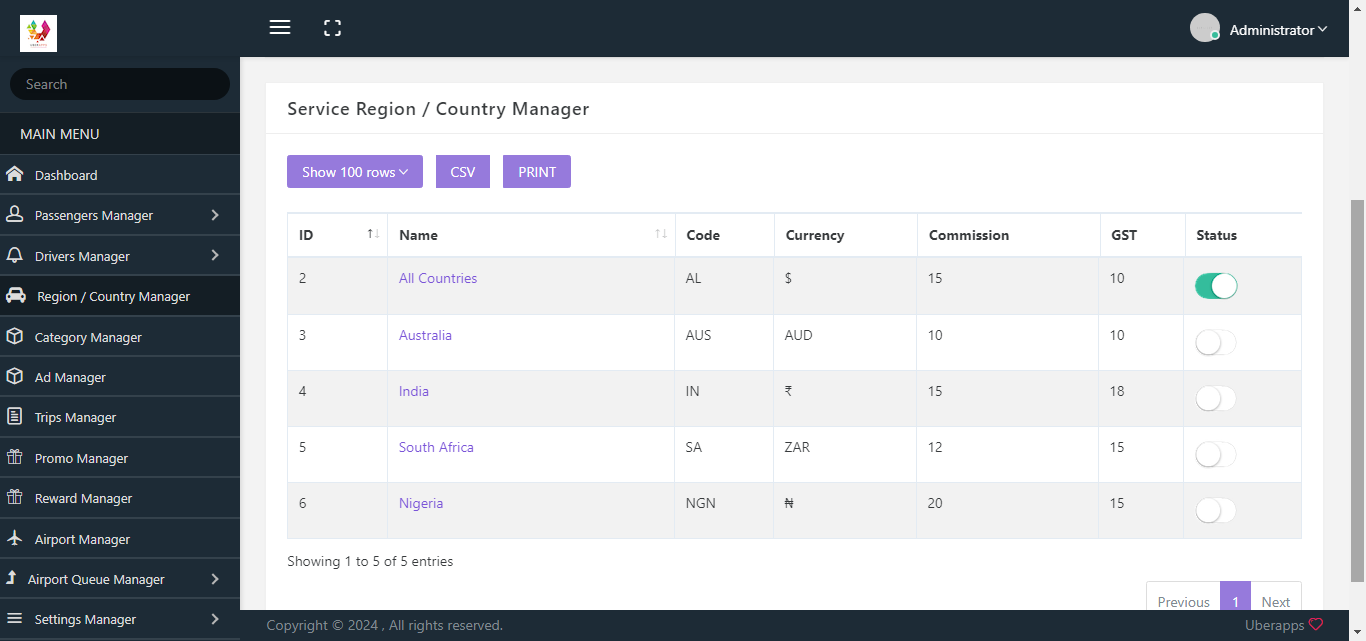Enable the South Africa status toggle
Screen dimensions: 1366x641
[1216, 455]
